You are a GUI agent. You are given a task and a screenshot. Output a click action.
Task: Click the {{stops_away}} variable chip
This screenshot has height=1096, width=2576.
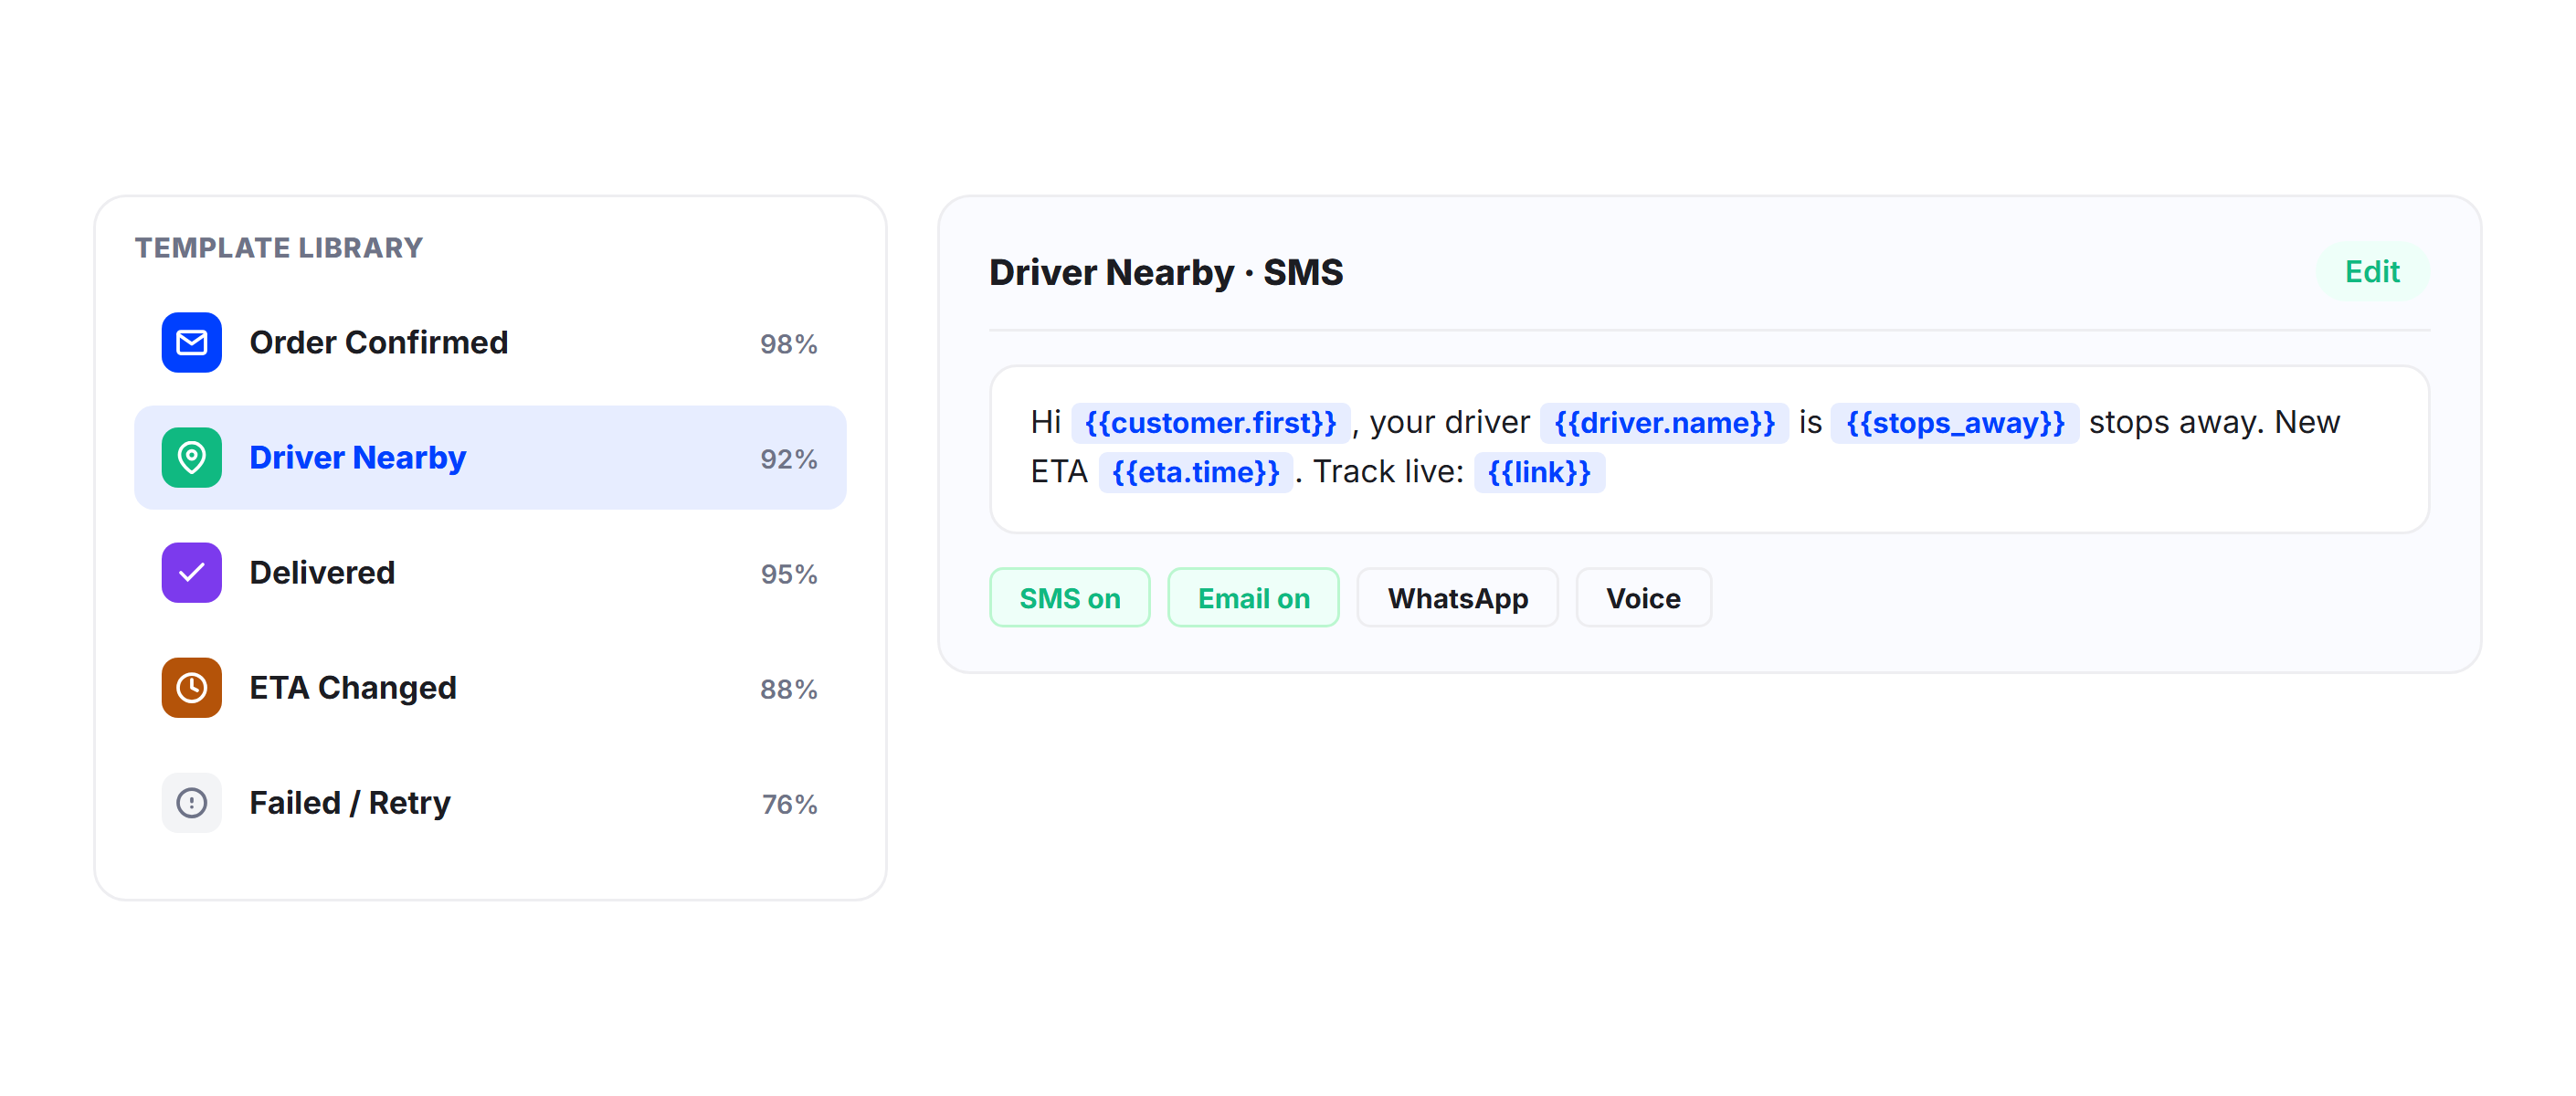tap(1955, 423)
